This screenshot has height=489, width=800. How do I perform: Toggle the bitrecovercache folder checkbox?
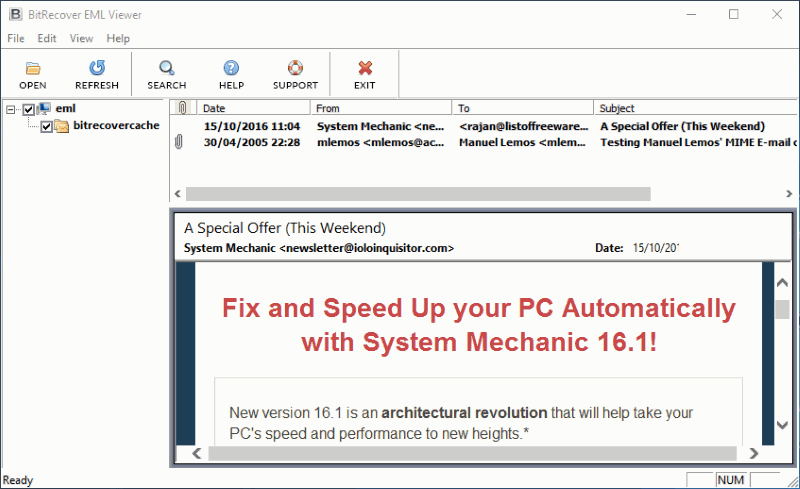(46, 126)
